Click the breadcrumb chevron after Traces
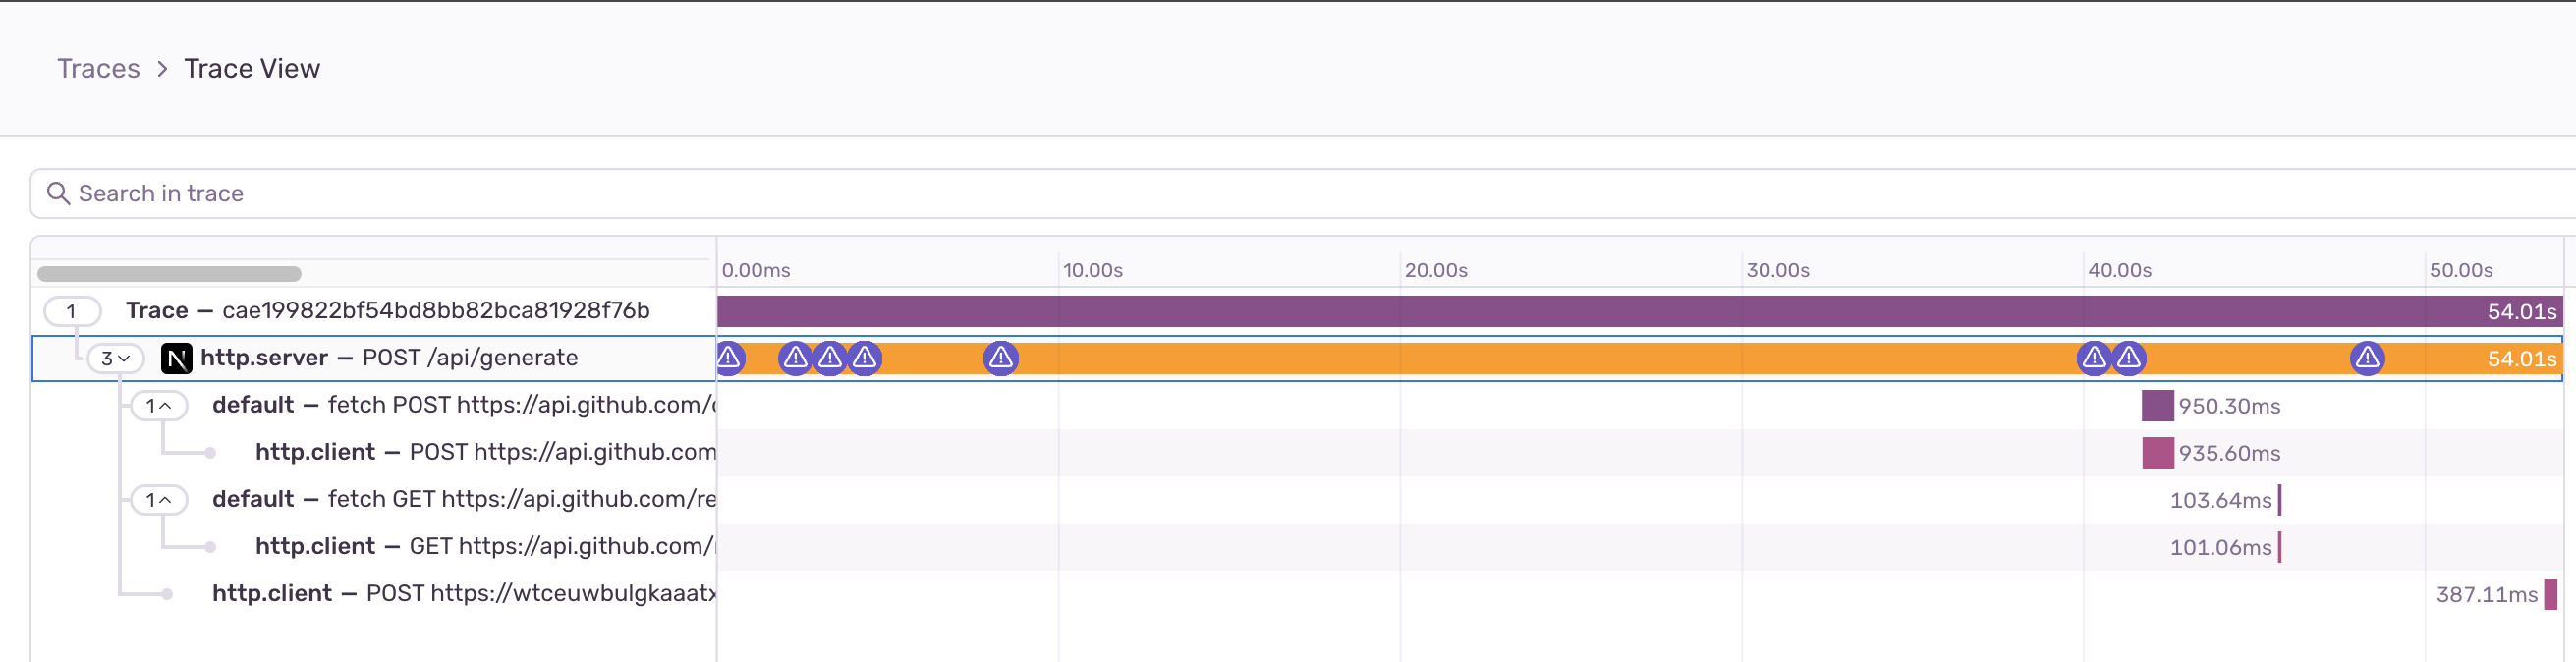The height and width of the screenshot is (662, 2576). pos(162,69)
